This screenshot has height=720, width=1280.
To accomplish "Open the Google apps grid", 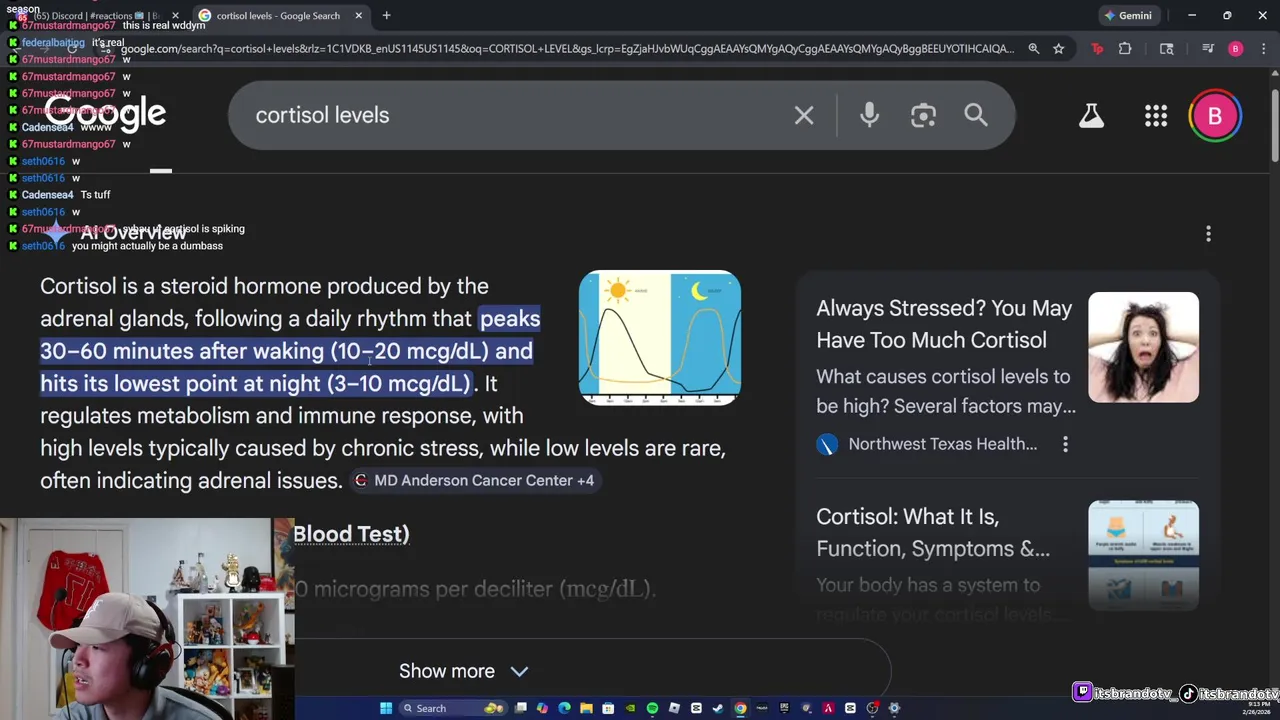I will tap(1156, 115).
